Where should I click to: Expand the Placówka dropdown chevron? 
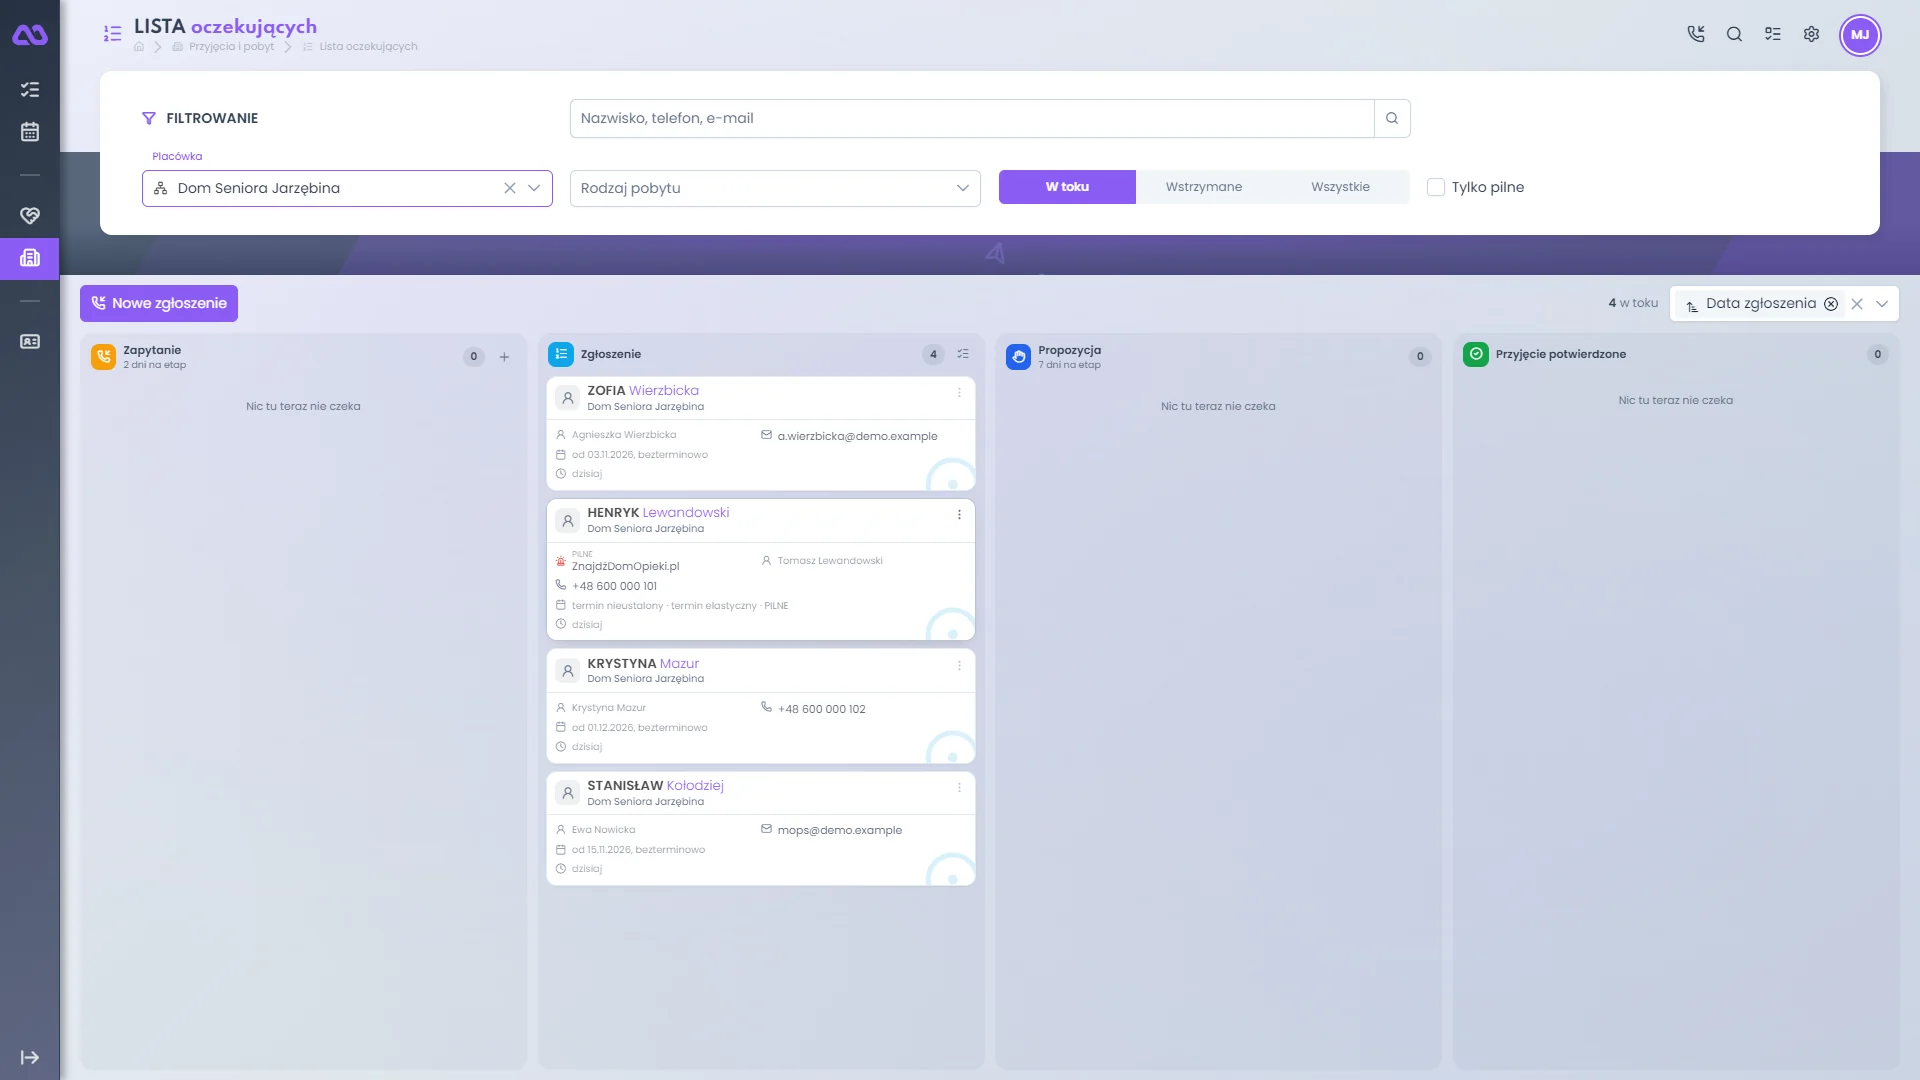[534, 188]
